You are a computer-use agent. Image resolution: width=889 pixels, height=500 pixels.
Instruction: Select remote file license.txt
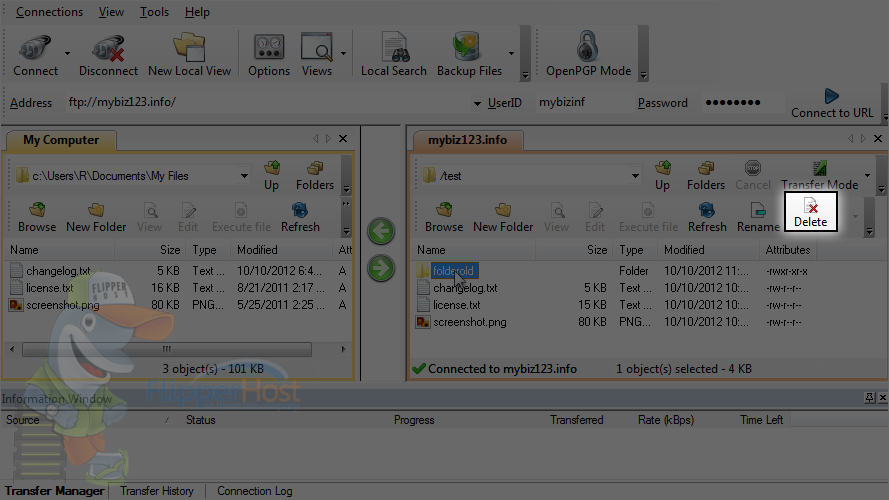(x=456, y=305)
